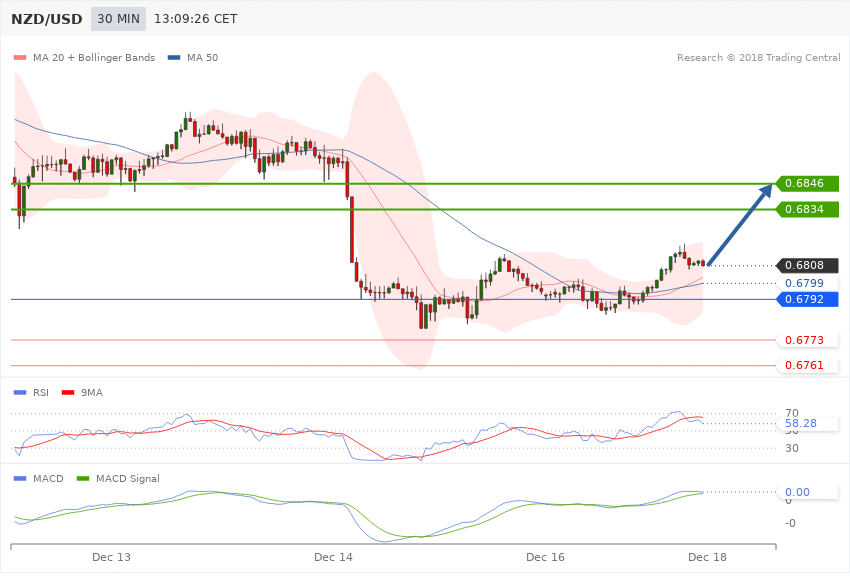Image resolution: width=850 pixels, height=576 pixels.
Task: Click the MACD Signal legend label
Action: (x=128, y=478)
